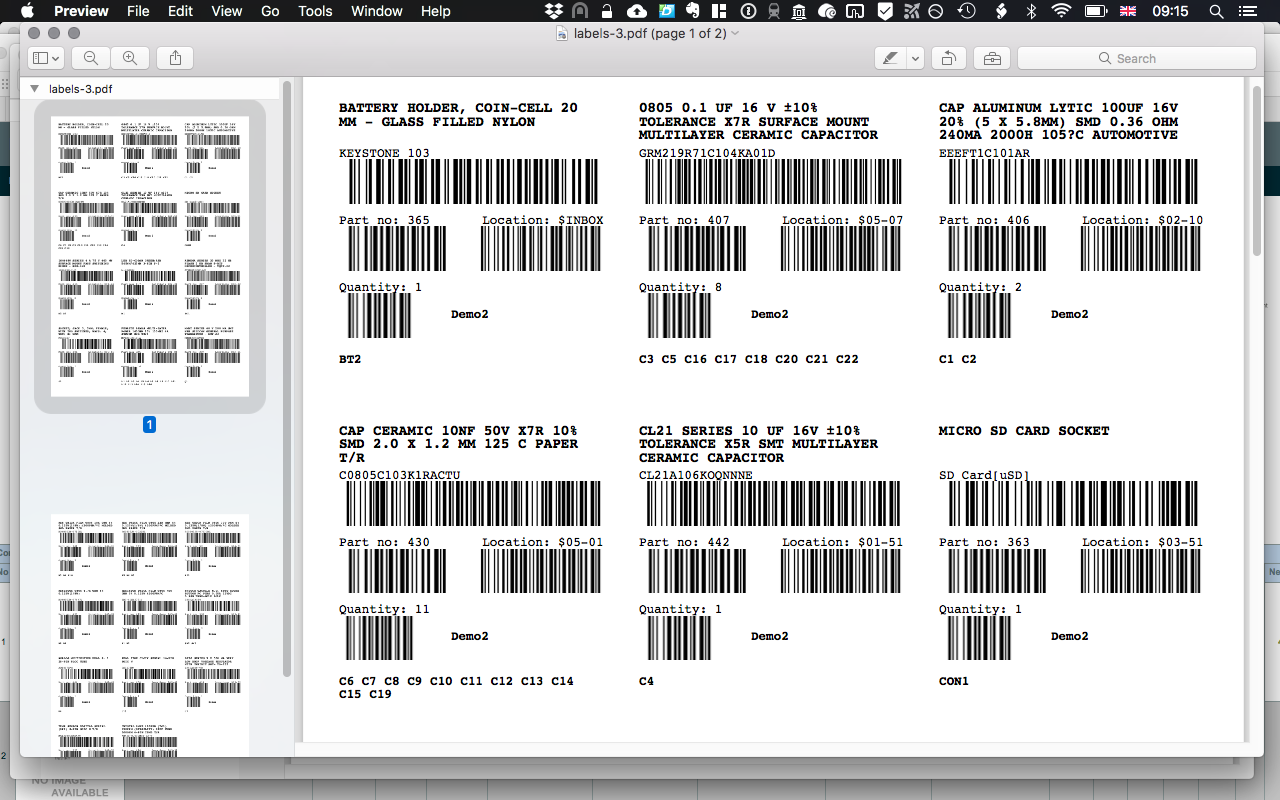This screenshot has height=800, width=1280.
Task: Open the Help menu
Action: click(x=435, y=11)
